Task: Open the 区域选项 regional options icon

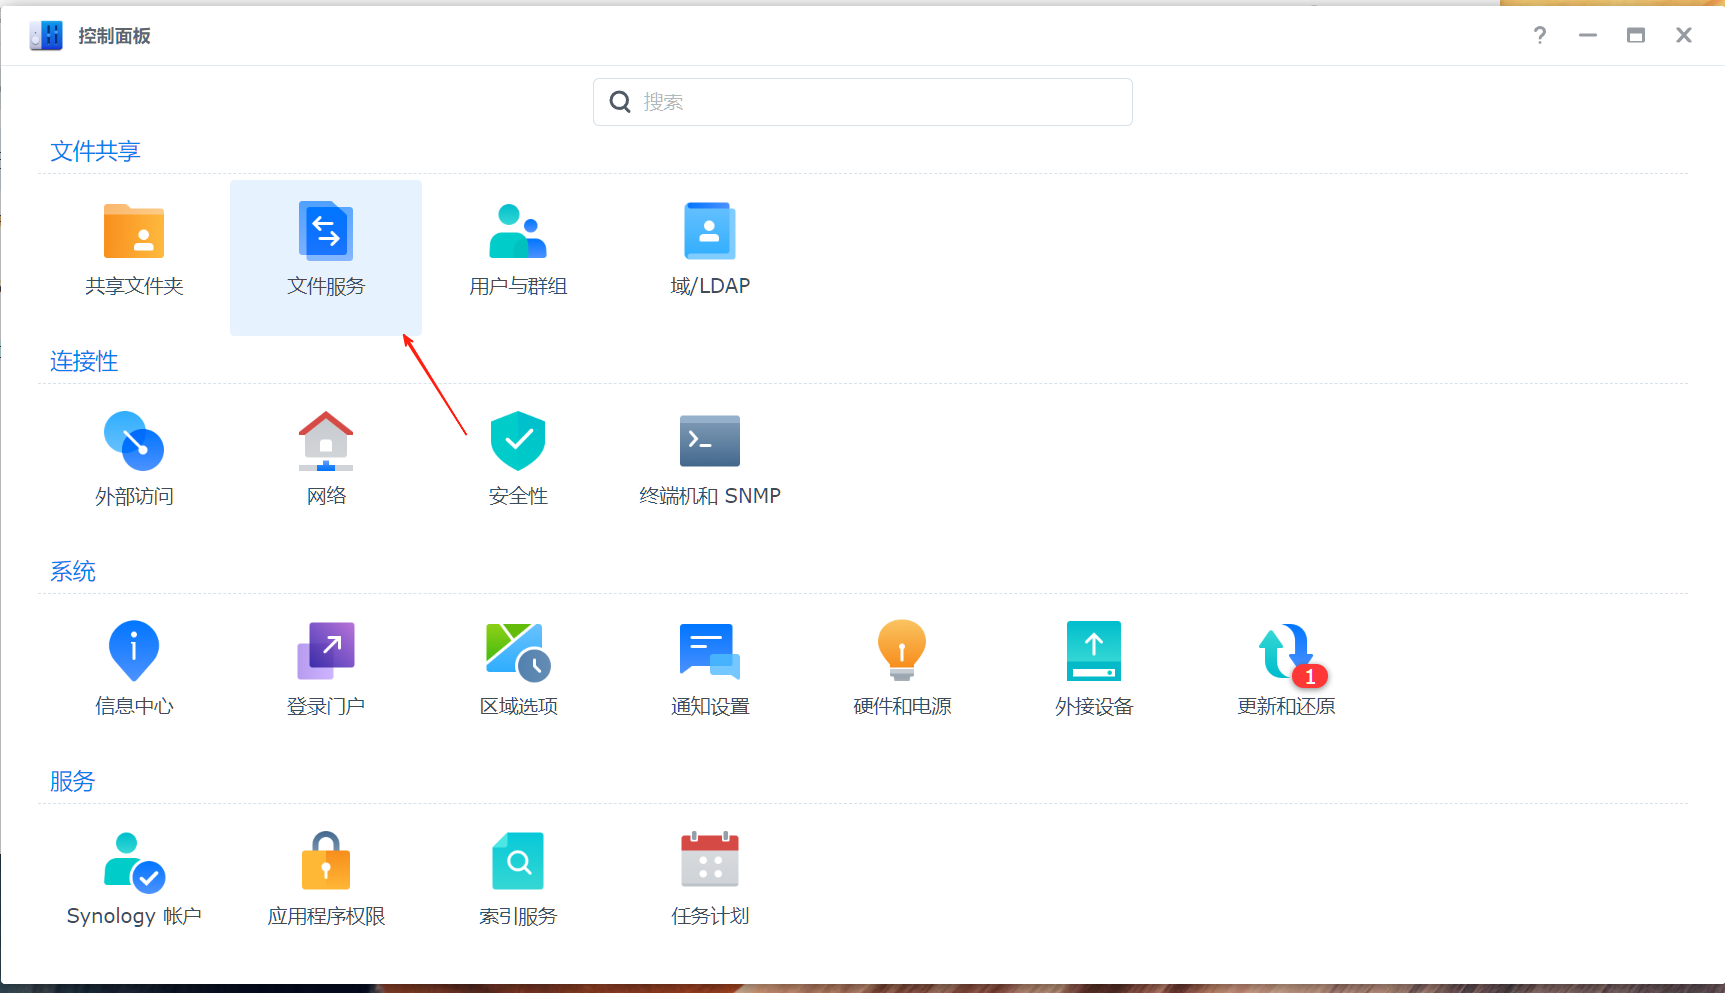Action: 518,652
